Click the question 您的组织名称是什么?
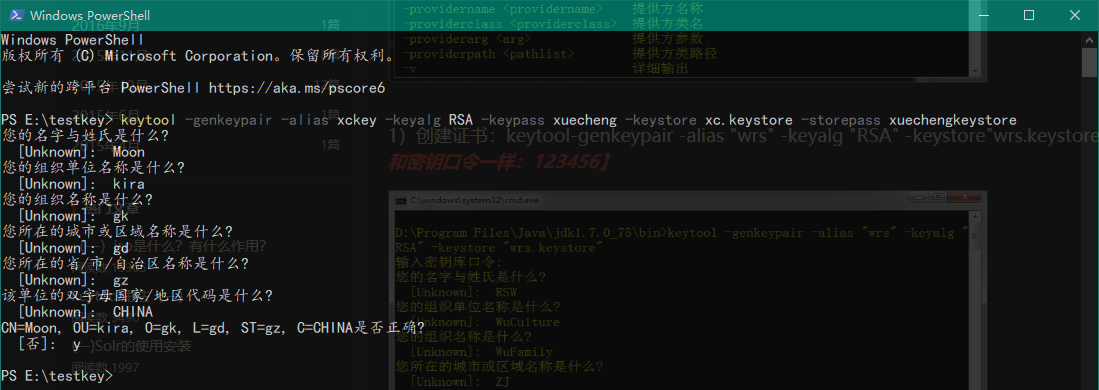This screenshot has height=390, width=1099. coord(77,200)
